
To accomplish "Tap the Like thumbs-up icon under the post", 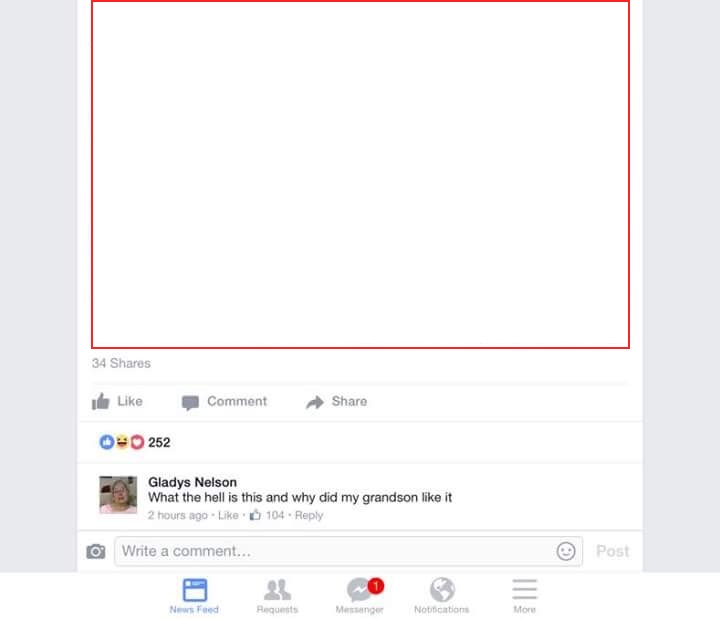I will [x=101, y=401].
